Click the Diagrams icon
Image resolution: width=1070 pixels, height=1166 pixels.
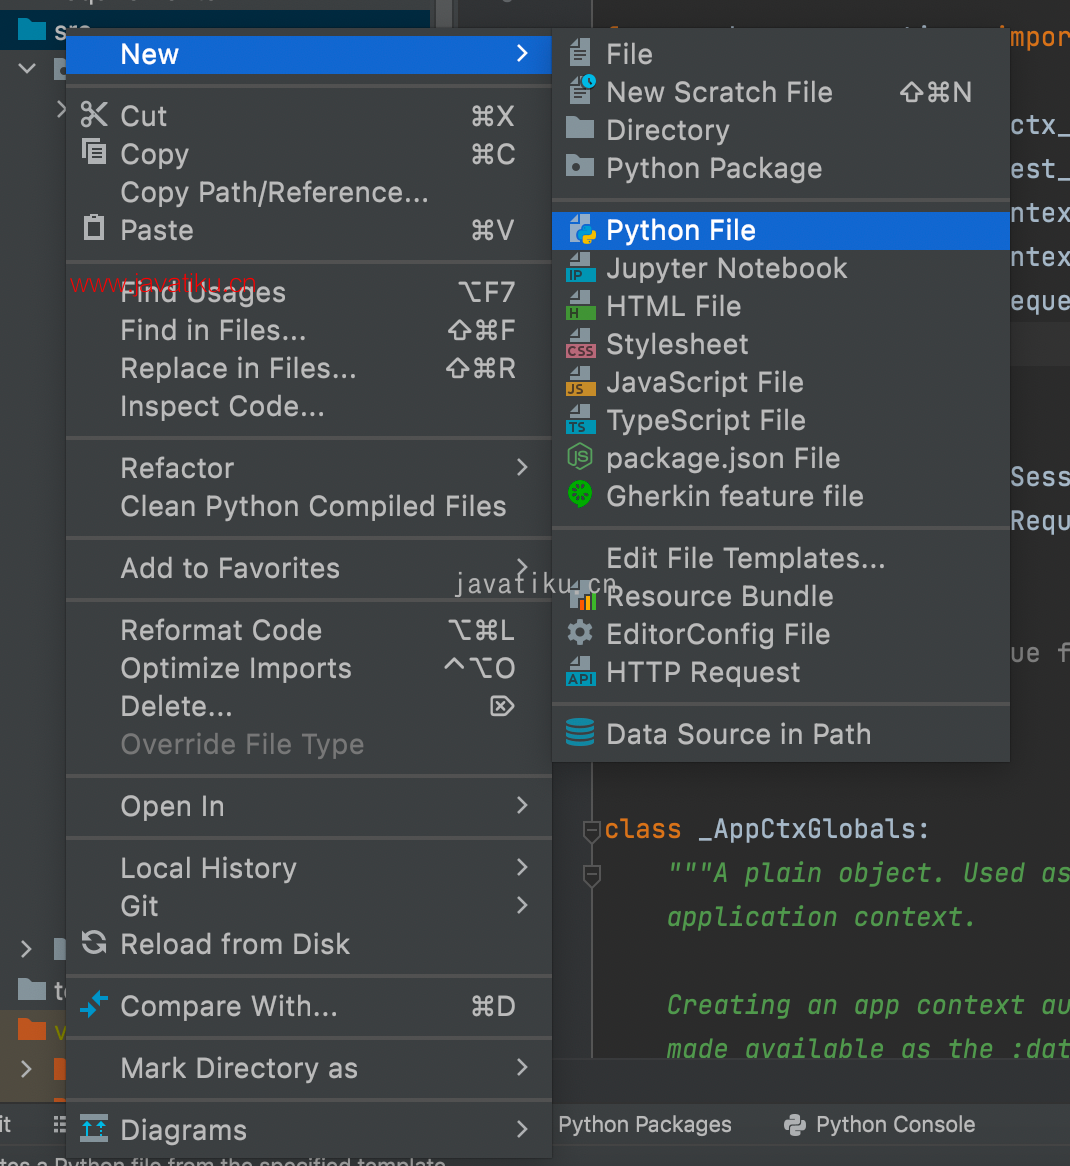pyautogui.click(x=94, y=1128)
